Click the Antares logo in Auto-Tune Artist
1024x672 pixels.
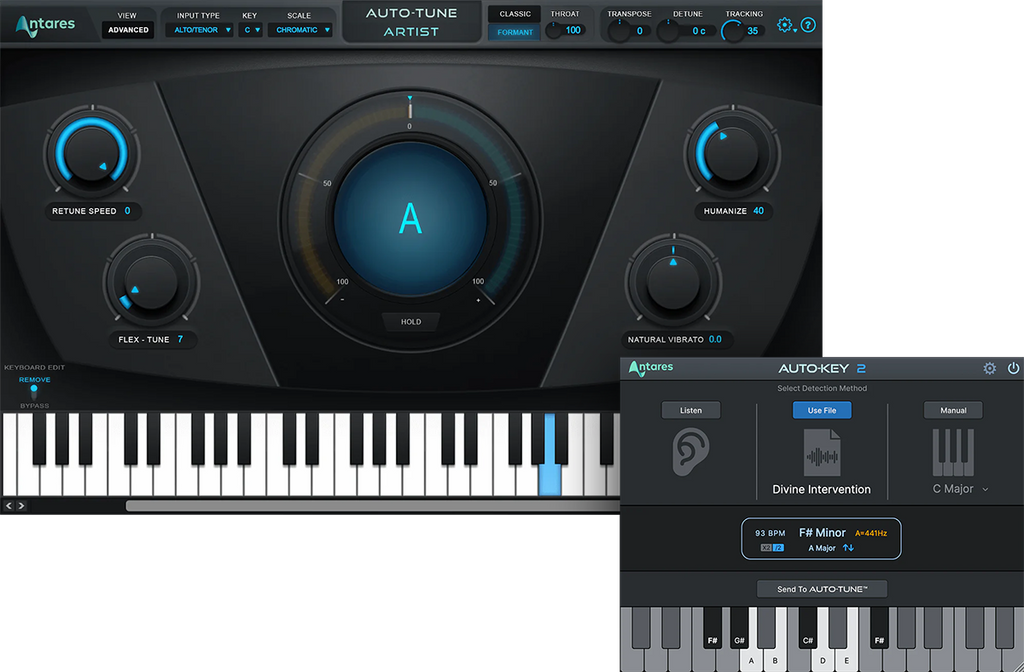click(x=46, y=25)
